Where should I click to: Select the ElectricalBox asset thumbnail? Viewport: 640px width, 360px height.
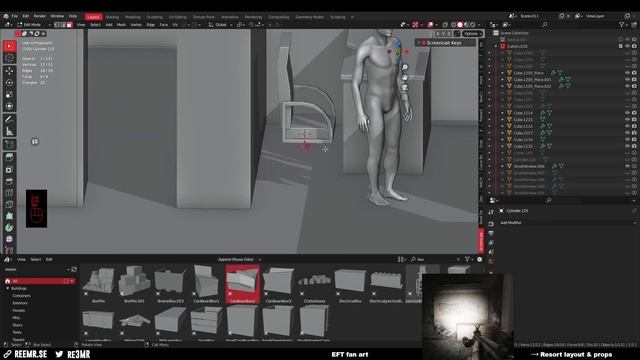click(350, 284)
